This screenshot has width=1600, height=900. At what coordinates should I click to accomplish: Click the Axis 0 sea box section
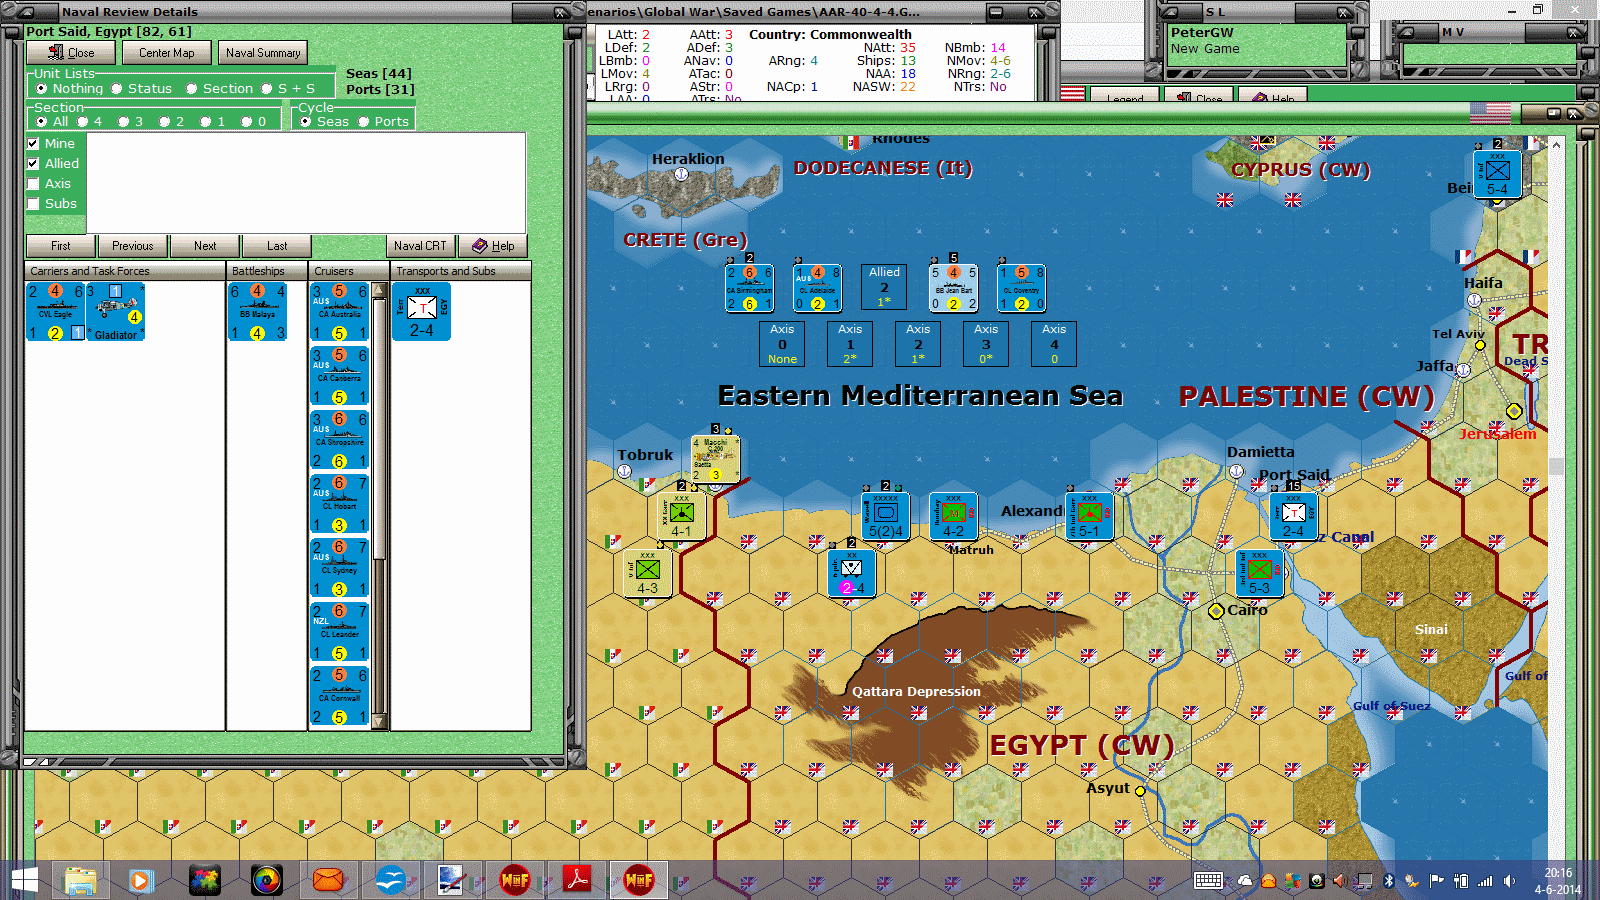point(782,344)
